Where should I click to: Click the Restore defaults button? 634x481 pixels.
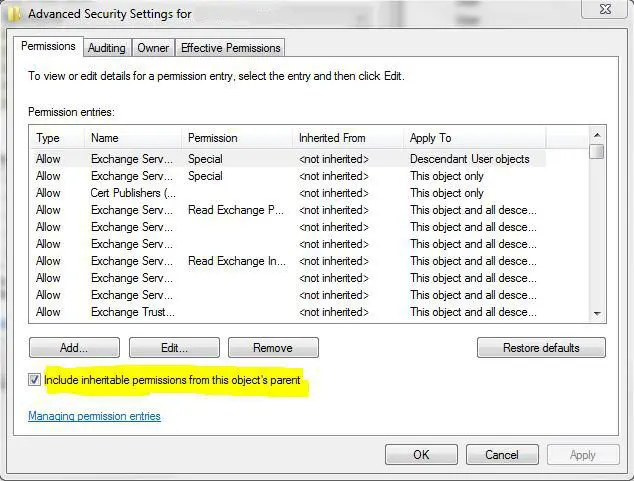[x=541, y=348]
